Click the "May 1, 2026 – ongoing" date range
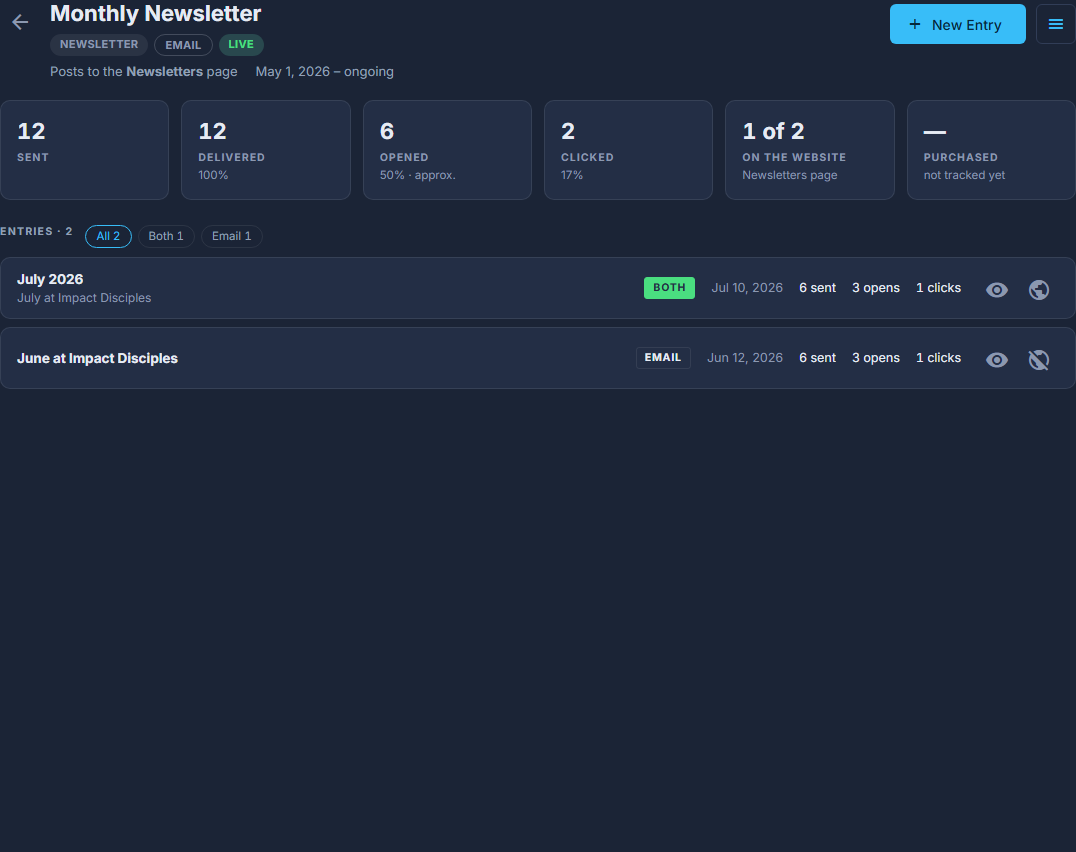This screenshot has width=1076, height=852. pyautogui.click(x=325, y=71)
